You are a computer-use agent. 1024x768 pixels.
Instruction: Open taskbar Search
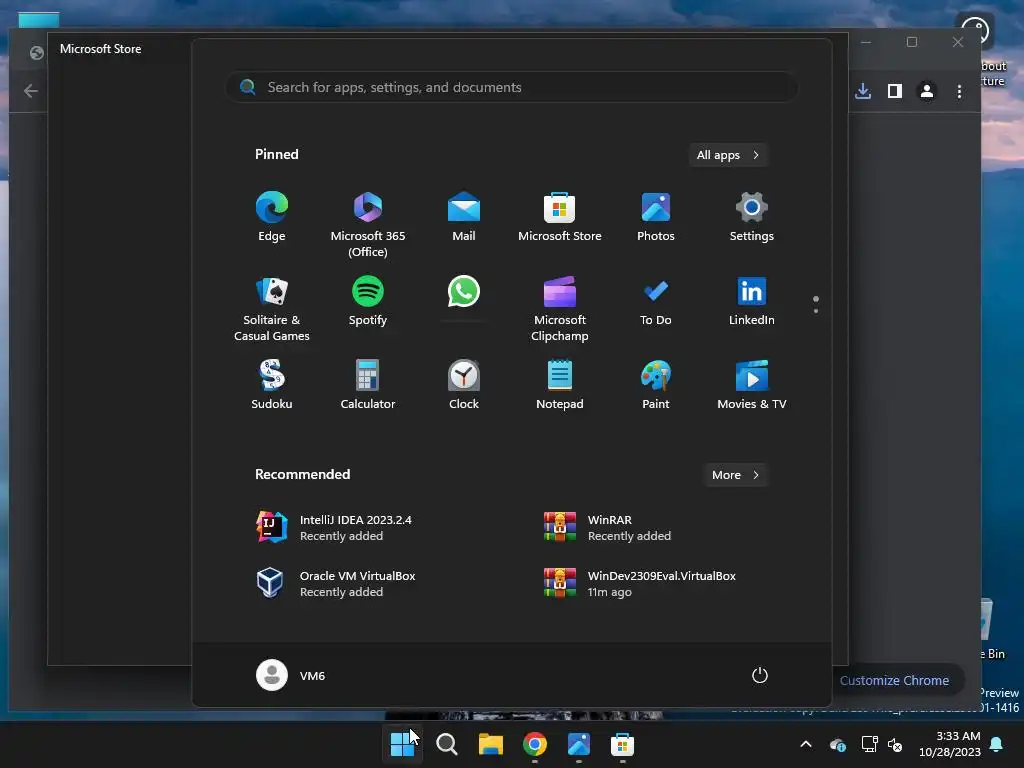click(447, 744)
